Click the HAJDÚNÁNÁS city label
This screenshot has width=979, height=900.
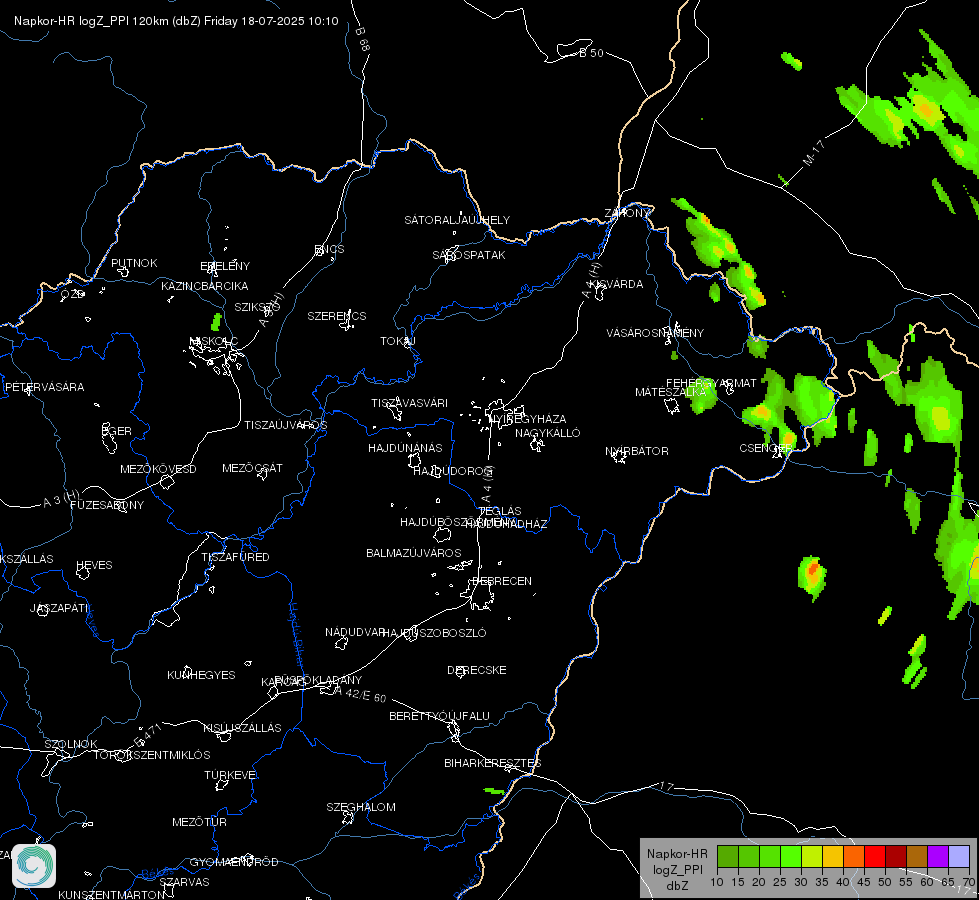click(405, 448)
